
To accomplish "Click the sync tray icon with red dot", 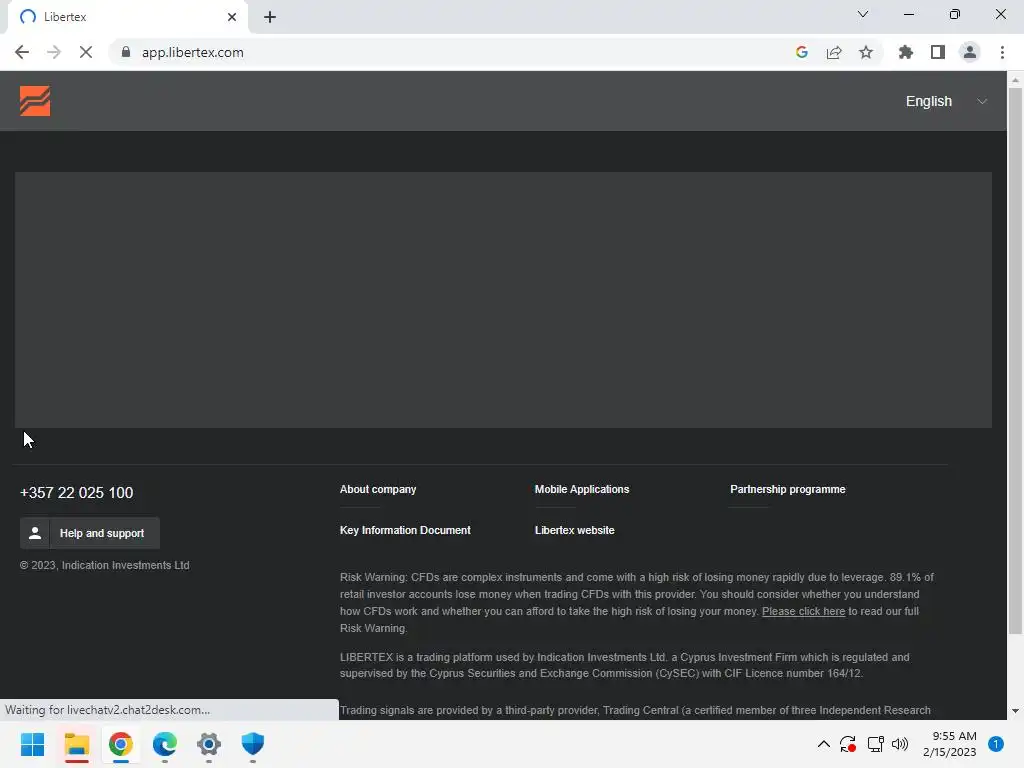I will click(848, 744).
